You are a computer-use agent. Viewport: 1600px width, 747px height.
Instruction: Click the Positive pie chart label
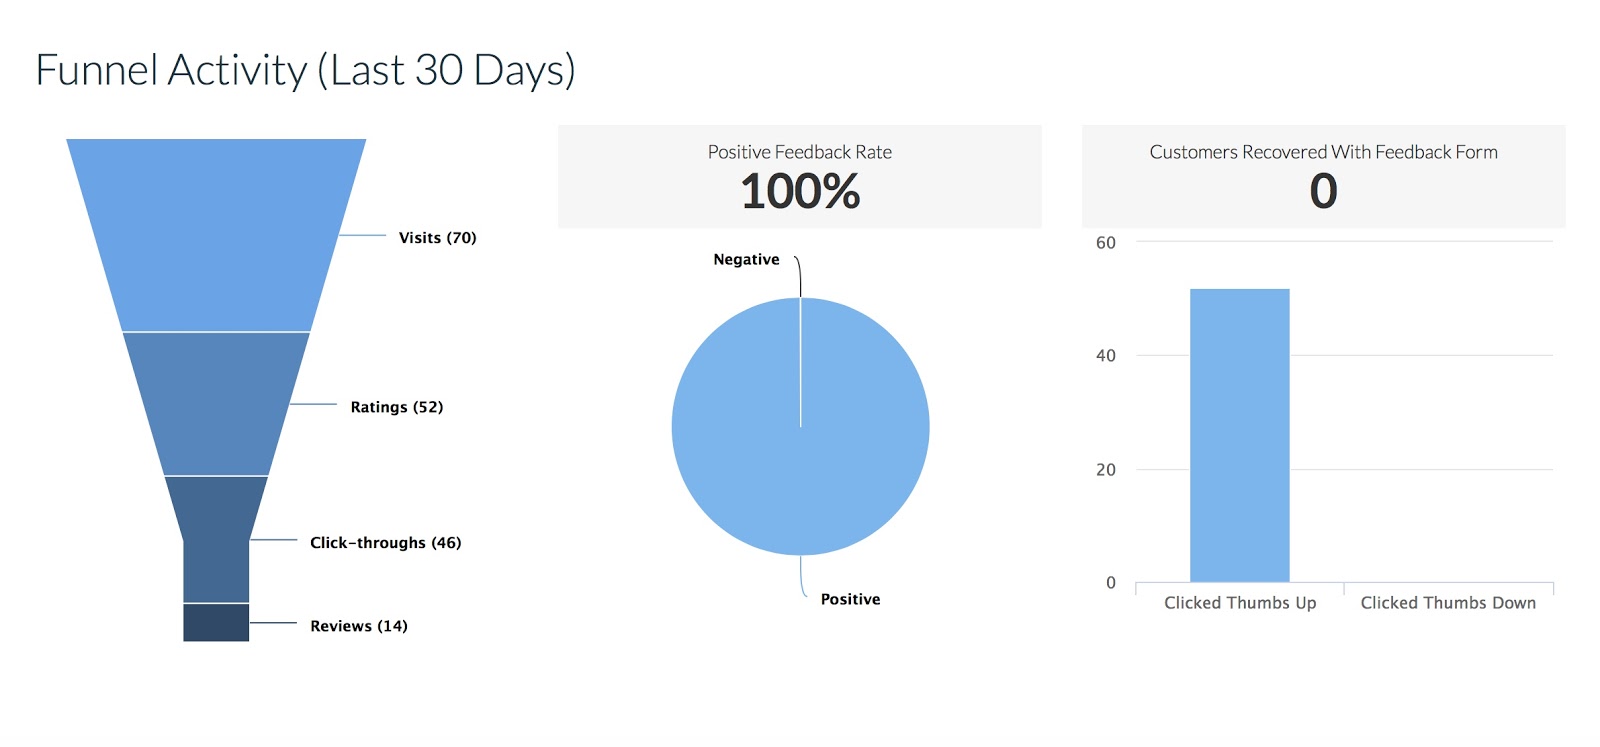[x=850, y=600]
